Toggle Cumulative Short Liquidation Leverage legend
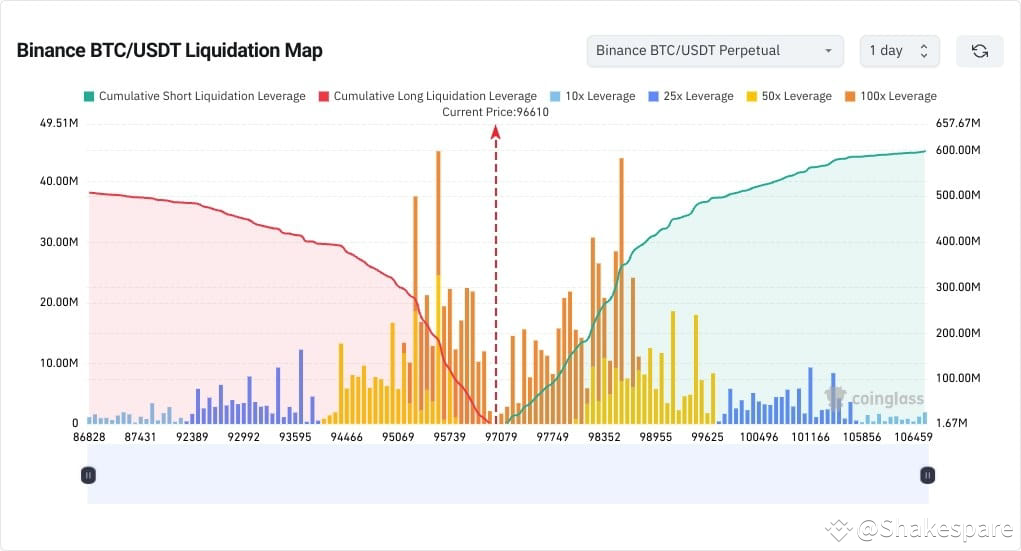This screenshot has width=1021, height=551. click(195, 96)
